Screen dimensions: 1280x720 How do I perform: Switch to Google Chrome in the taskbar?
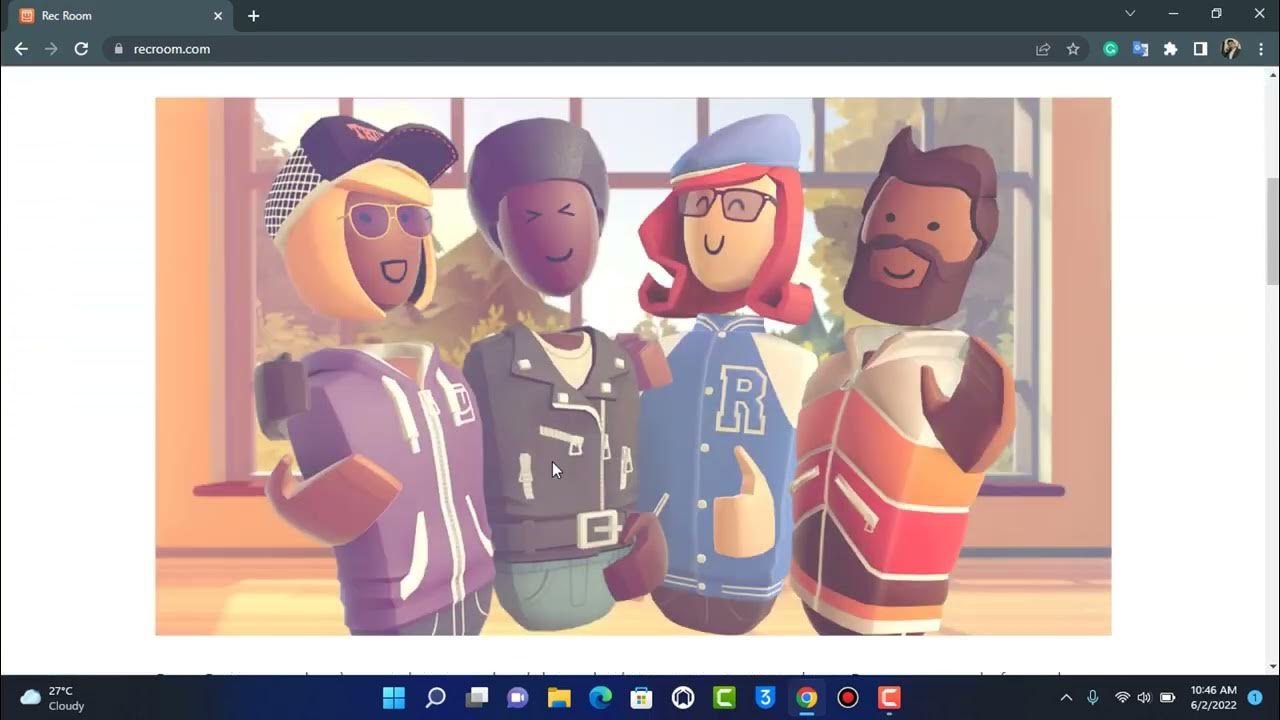[807, 697]
